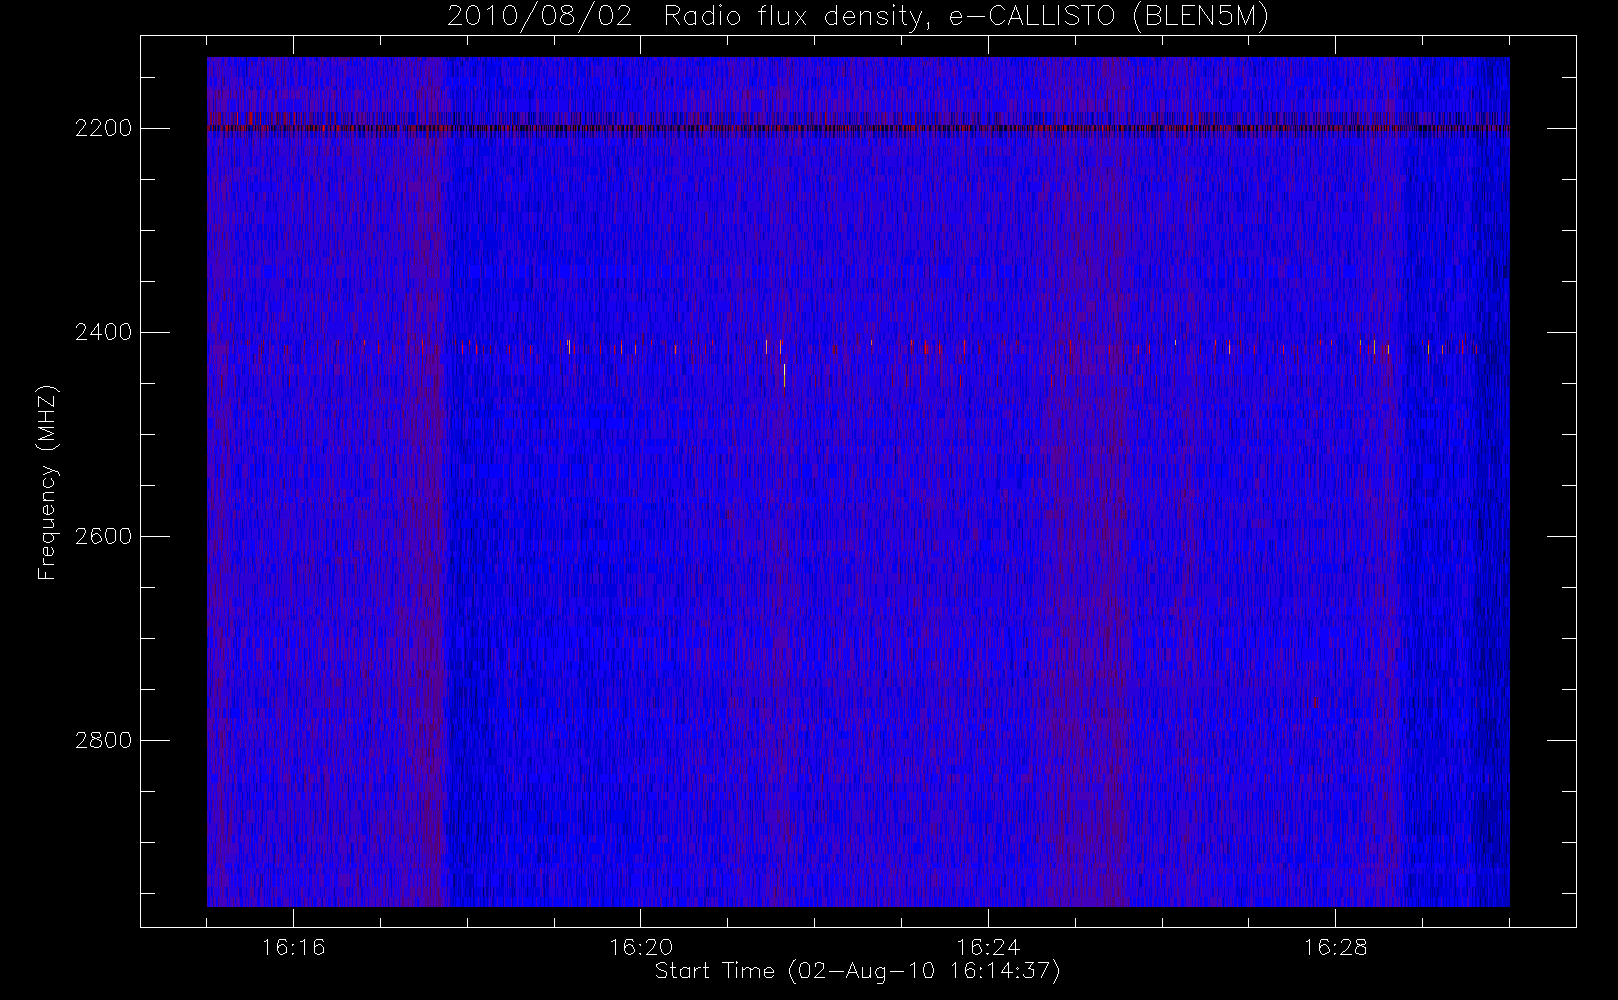1618x1000 pixels.
Task: Click the yellow burst spike below 2400 MHz
Action: (x=784, y=376)
